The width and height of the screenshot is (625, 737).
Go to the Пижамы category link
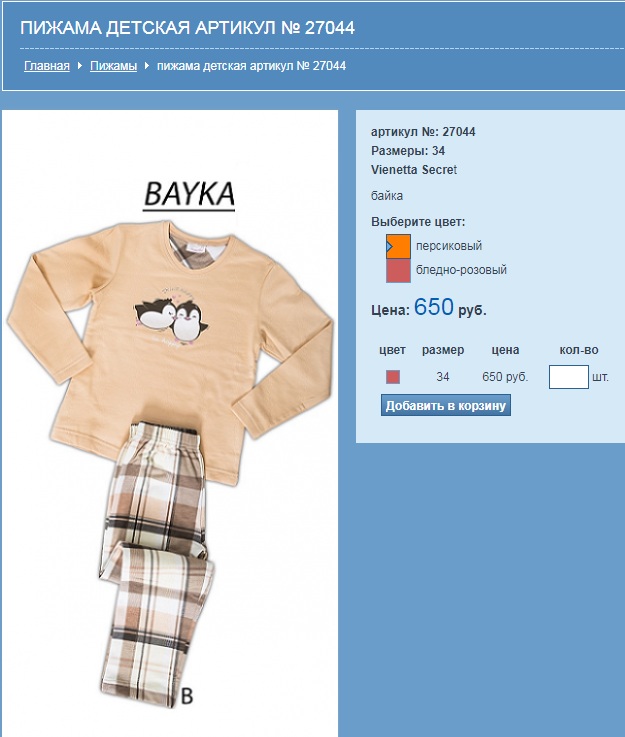(x=113, y=66)
